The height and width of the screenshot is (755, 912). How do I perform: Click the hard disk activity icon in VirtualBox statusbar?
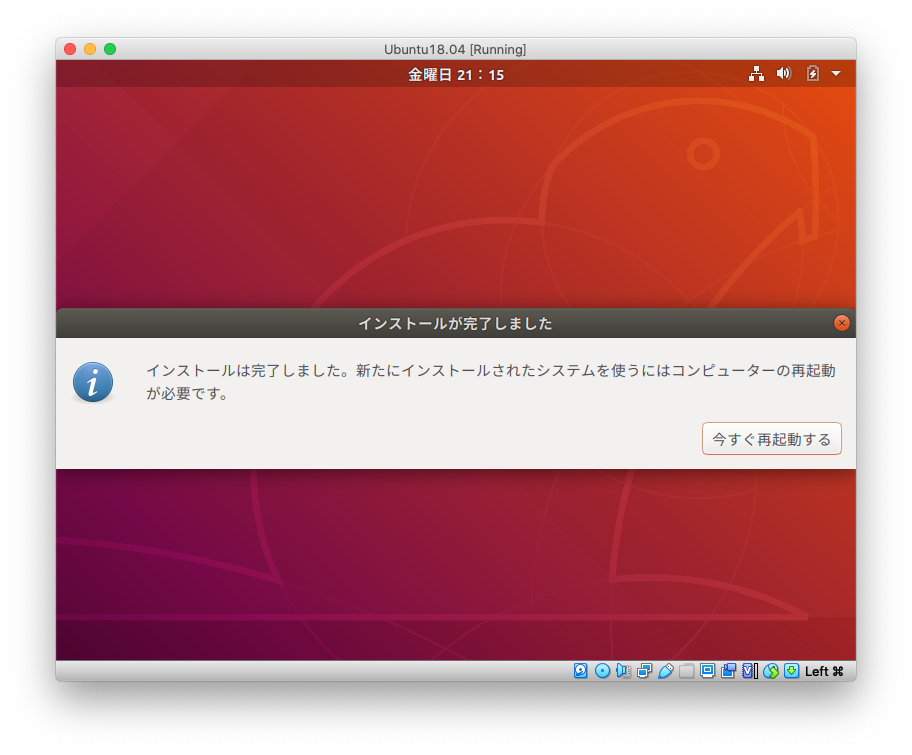tap(580, 671)
